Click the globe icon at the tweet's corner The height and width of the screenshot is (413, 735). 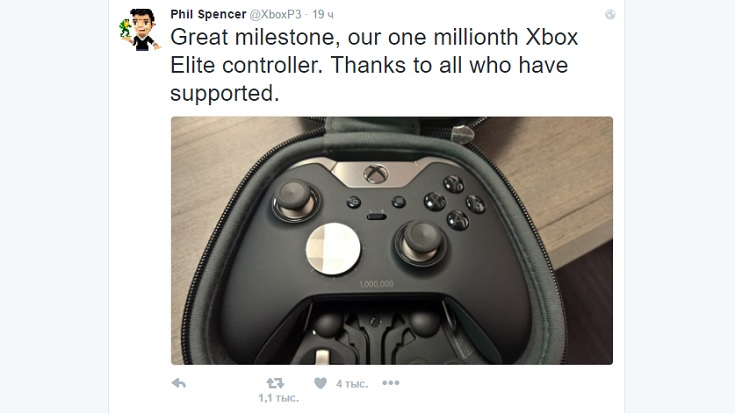[x=610, y=15]
